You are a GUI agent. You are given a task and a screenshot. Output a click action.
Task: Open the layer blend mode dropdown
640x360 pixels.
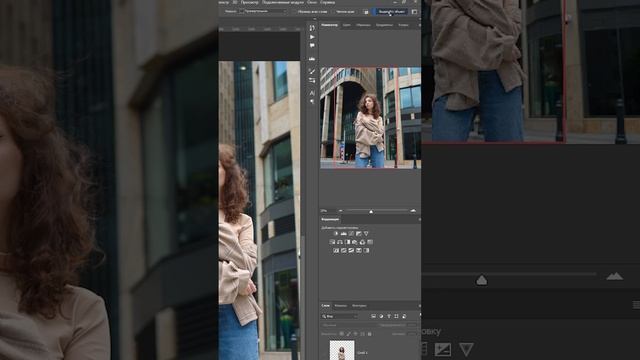(x=349, y=325)
